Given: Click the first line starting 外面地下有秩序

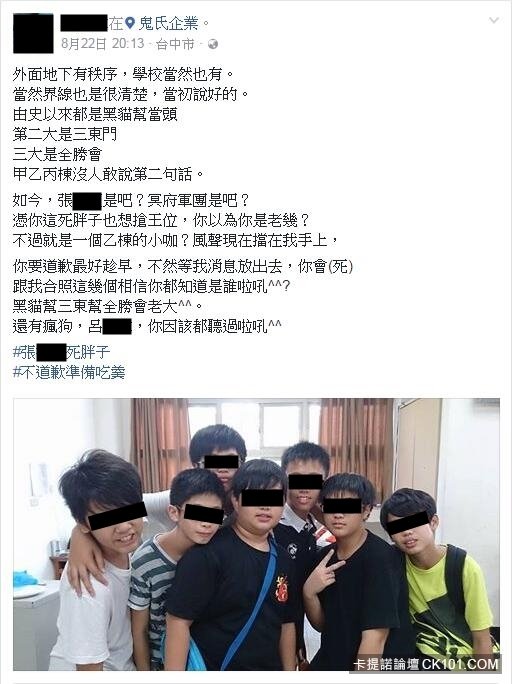Looking at the screenshot, I should (124, 74).
